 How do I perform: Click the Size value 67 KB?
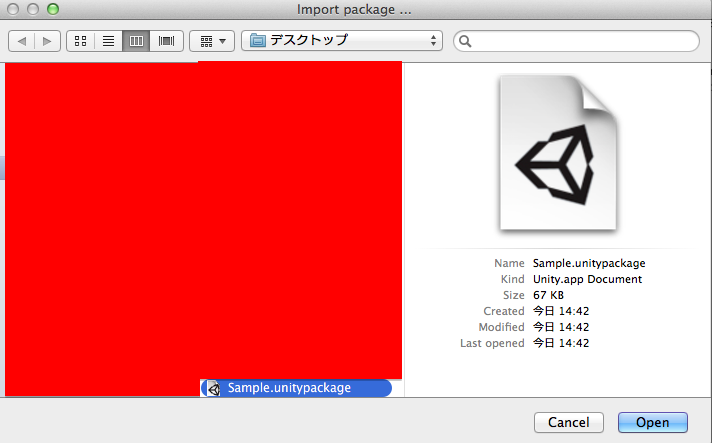[x=548, y=295]
